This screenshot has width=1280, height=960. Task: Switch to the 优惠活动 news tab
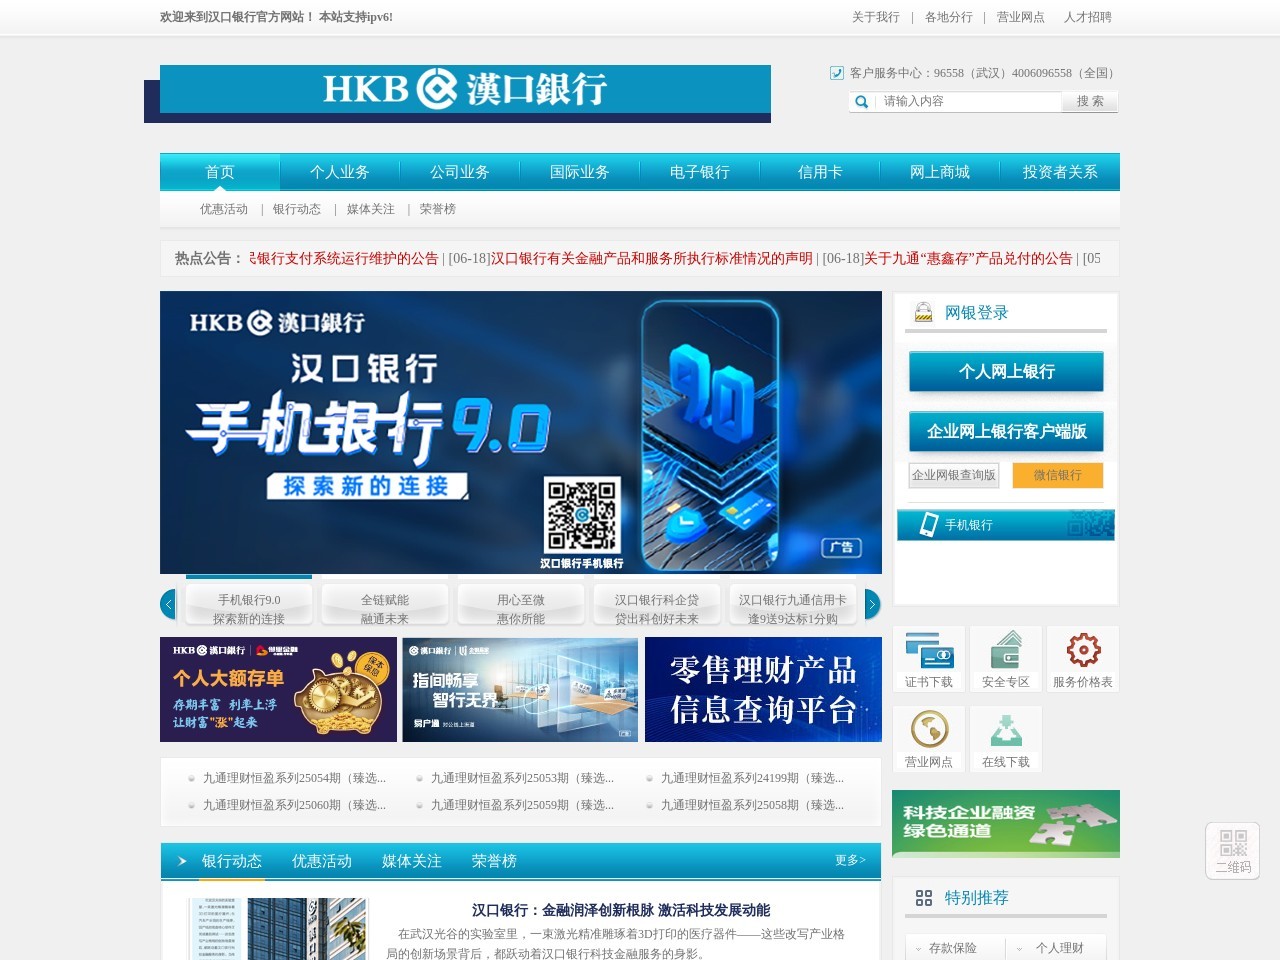tap(321, 861)
